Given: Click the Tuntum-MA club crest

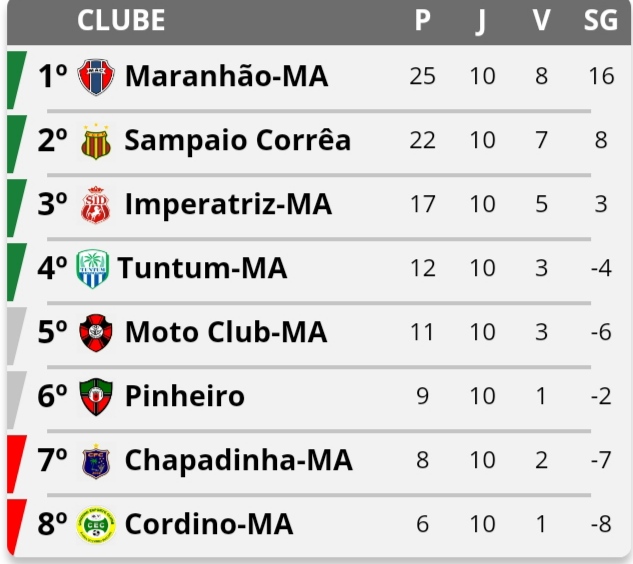Looking at the screenshot, I should (92, 268).
